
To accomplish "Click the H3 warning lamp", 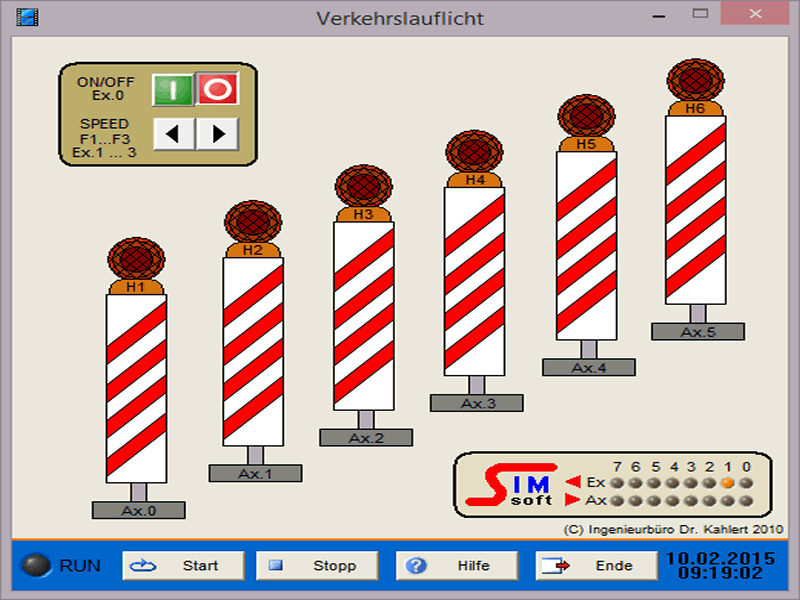I will [363, 187].
